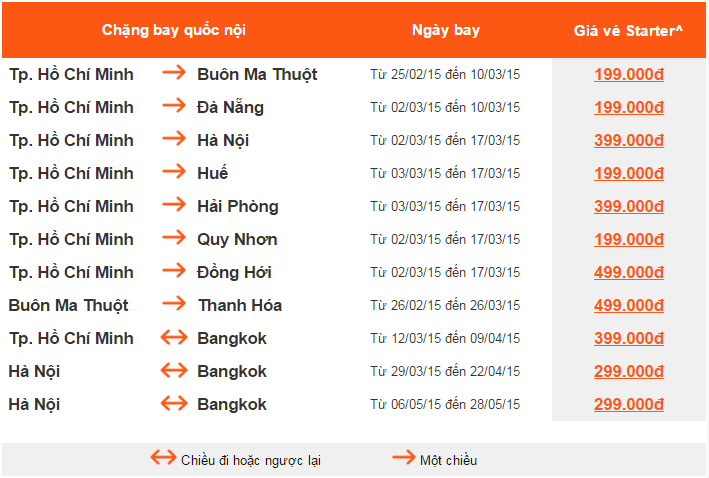The image size is (709, 478).
Task: Click the Ngày bay column header
Action: [445, 30]
